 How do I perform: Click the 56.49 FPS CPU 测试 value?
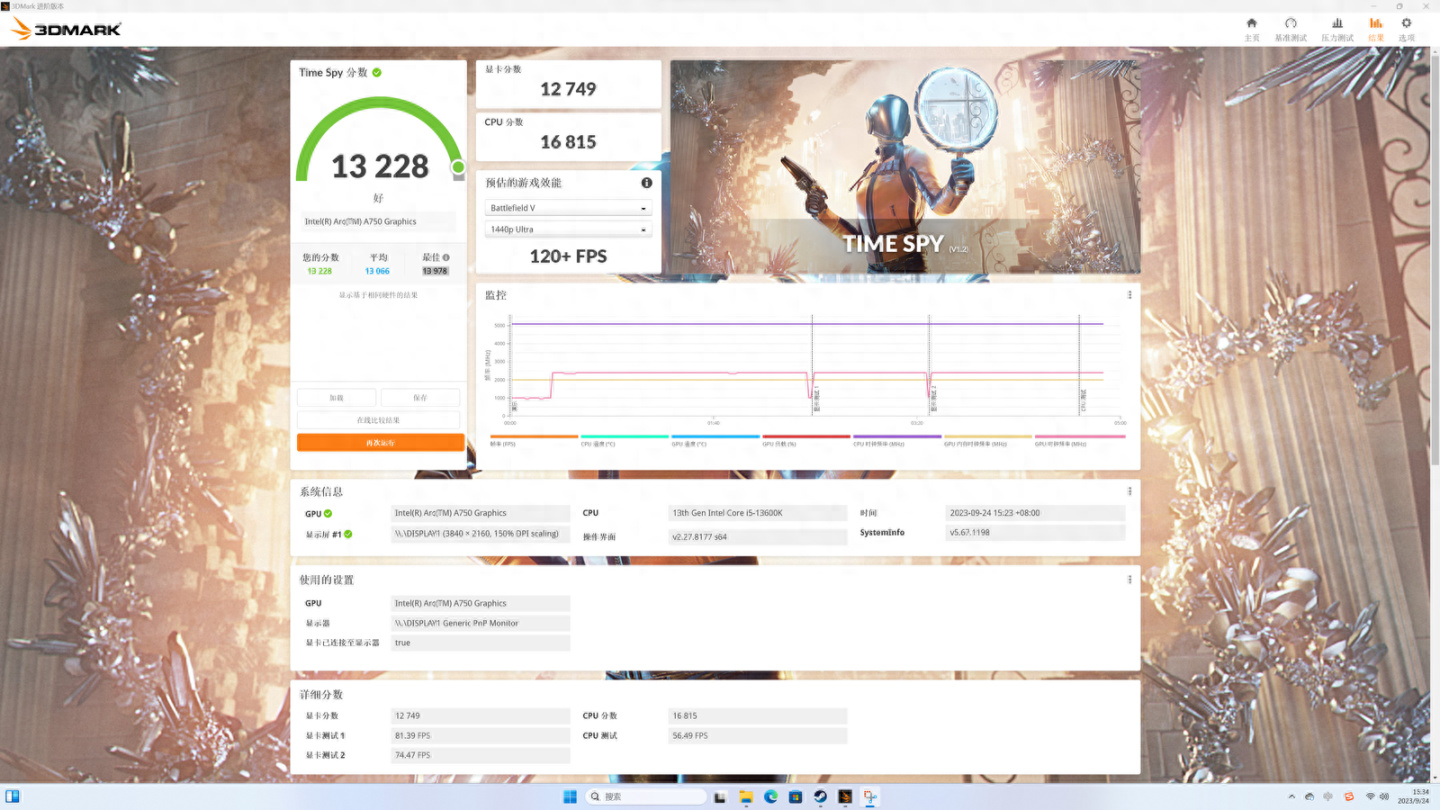pyautogui.click(x=758, y=736)
